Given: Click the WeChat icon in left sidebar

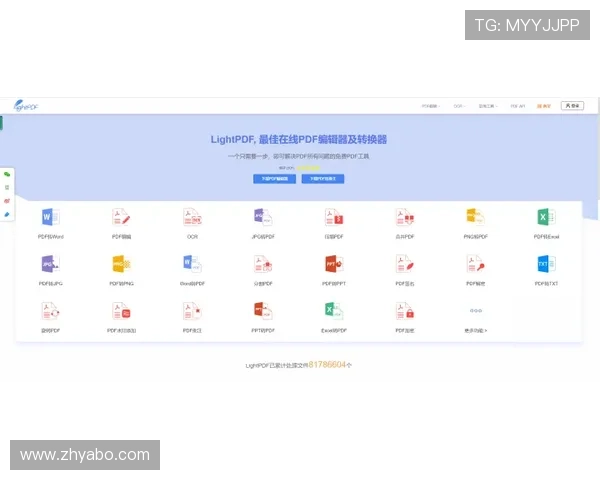Looking at the screenshot, I should (7, 174).
